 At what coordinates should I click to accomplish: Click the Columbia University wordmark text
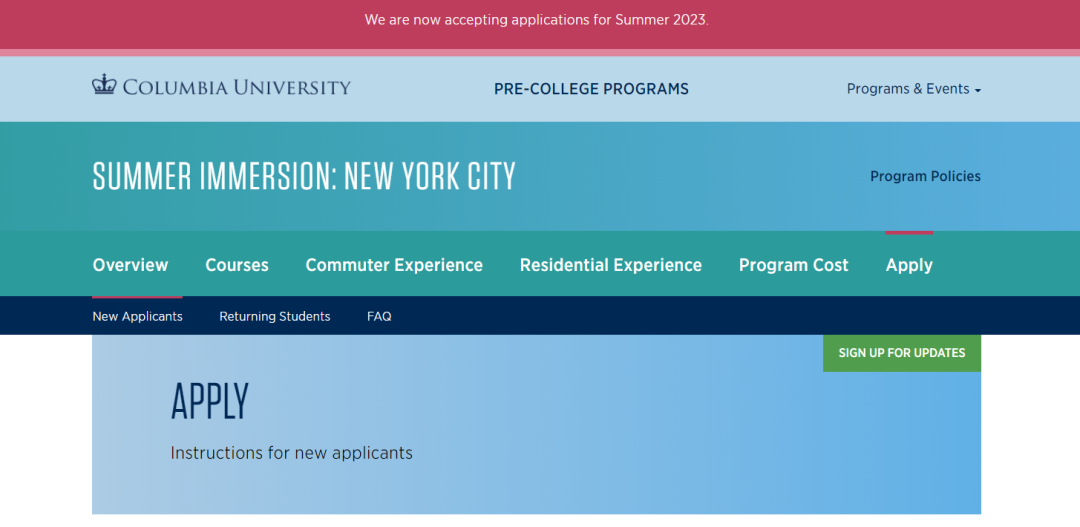pos(237,88)
